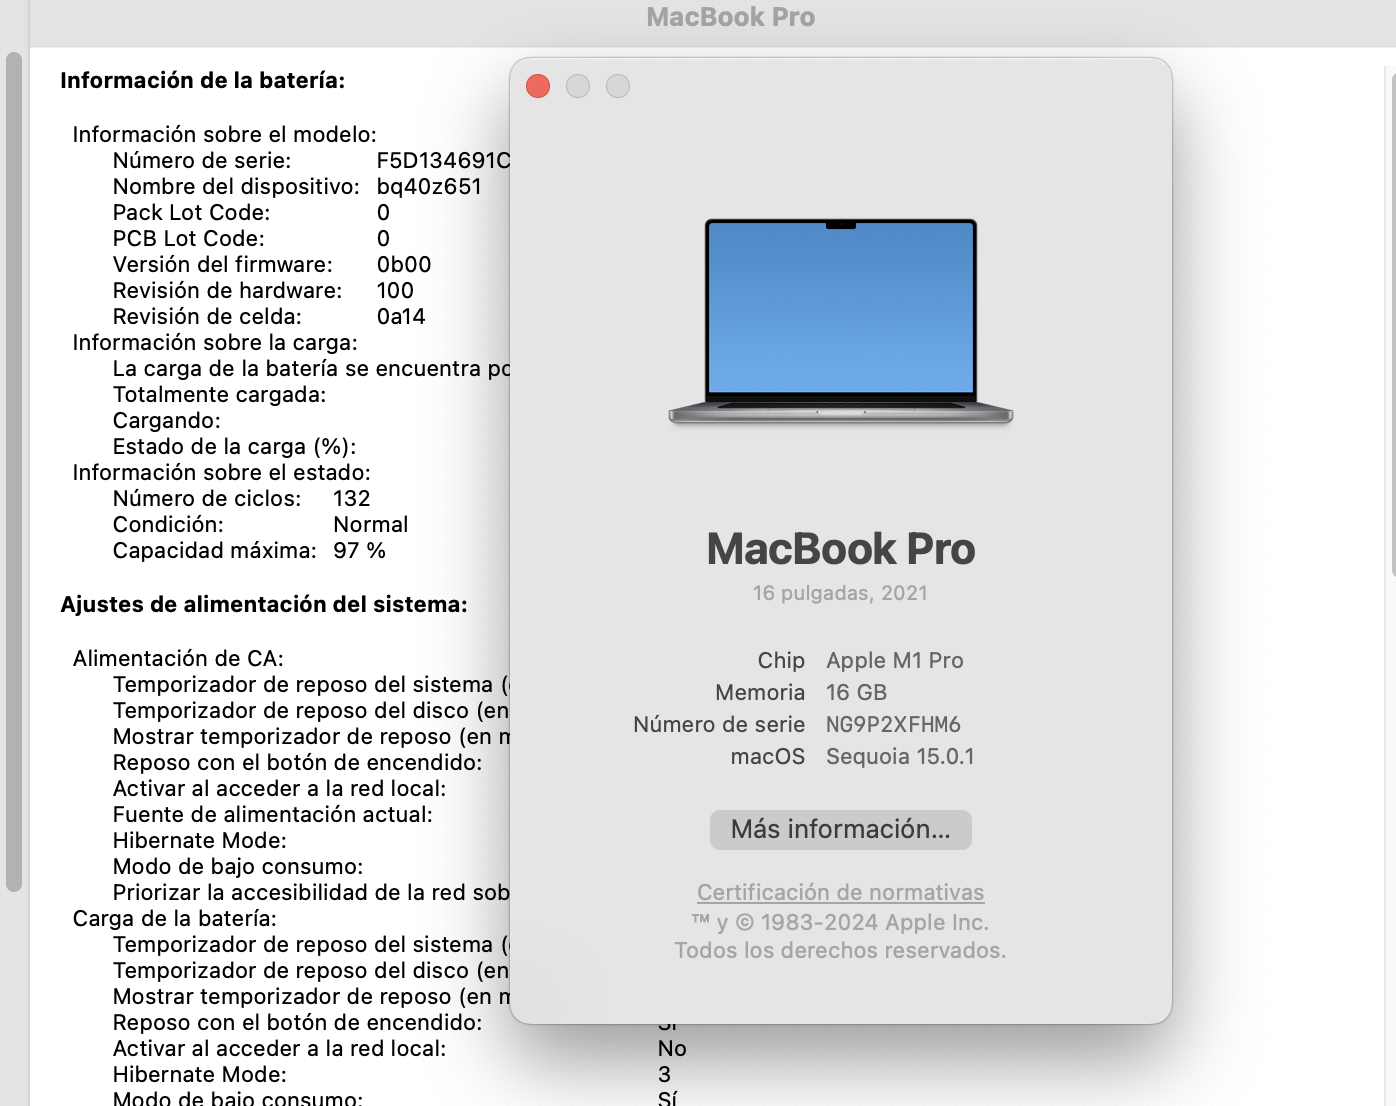Open the Certificación de normativas link
The width and height of the screenshot is (1396, 1106).
coord(841,892)
